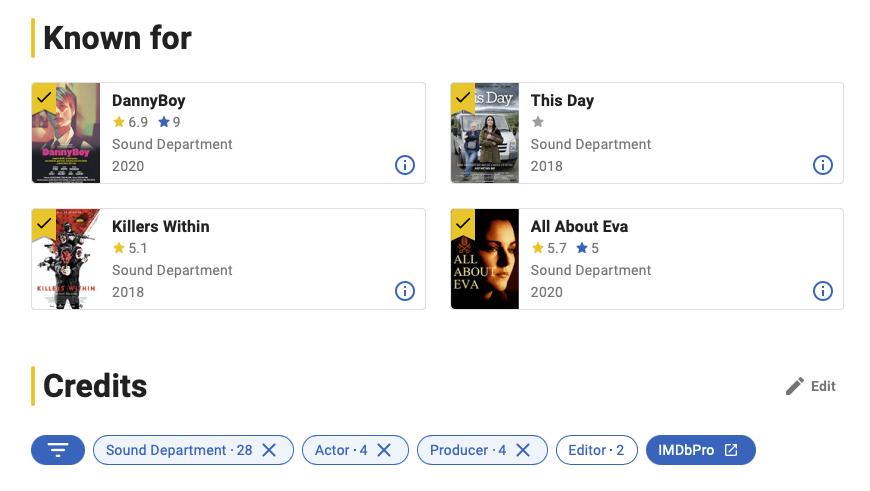Image resolution: width=870 pixels, height=491 pixels.
Task: Remove the Actor filter with X
Action: (x=384, y=450)
